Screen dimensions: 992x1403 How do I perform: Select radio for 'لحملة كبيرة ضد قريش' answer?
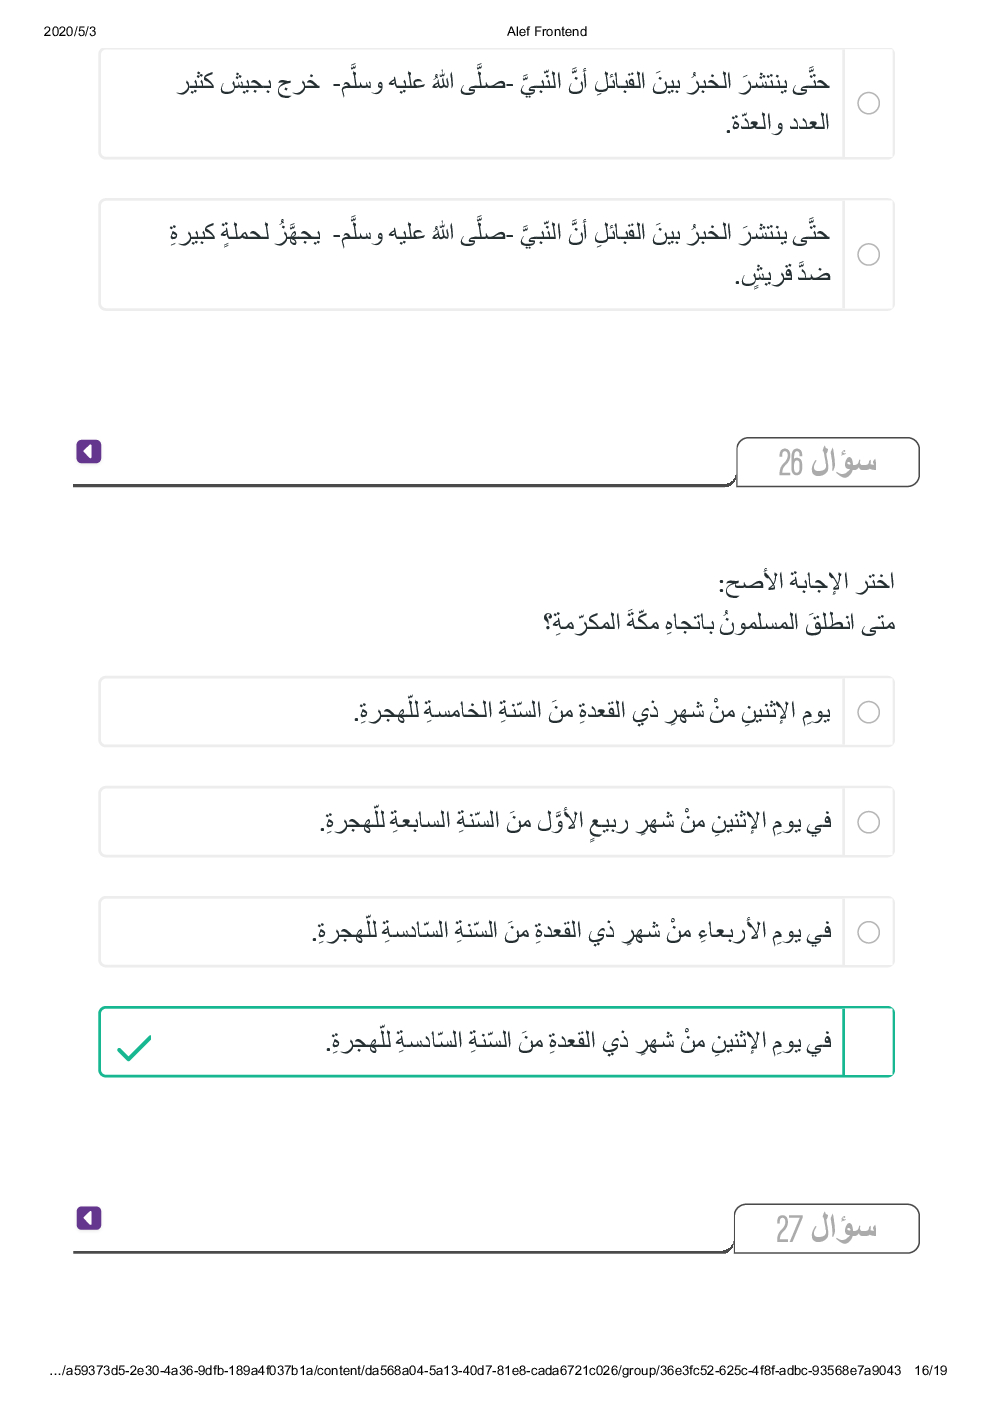[x=869, y=255]
